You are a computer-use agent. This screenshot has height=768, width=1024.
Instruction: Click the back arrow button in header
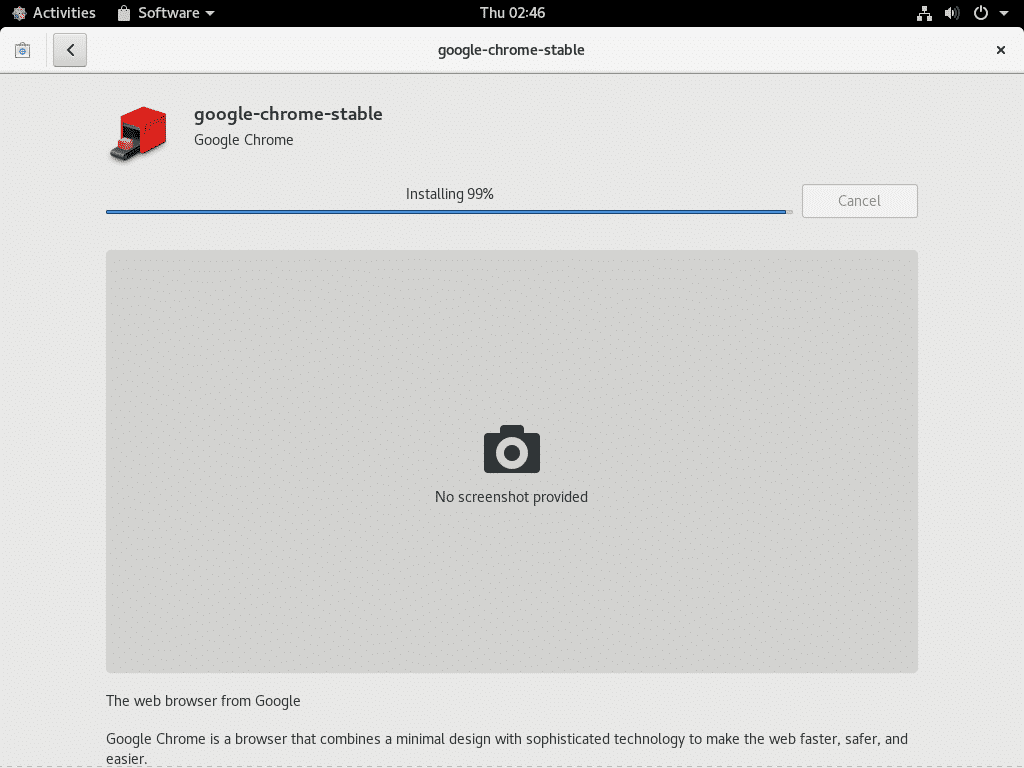point(70,50)
